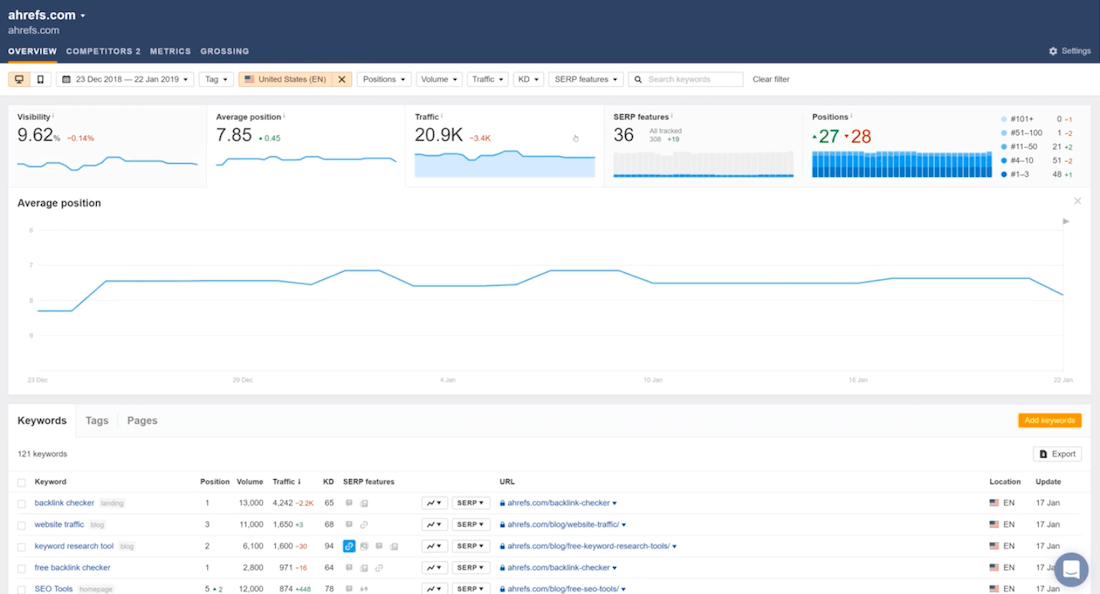This screenshot has width=1100, height=594.
Task: Check the free backlink checker row checkbox
Action: pyautogui.click(x=22, y=569)
